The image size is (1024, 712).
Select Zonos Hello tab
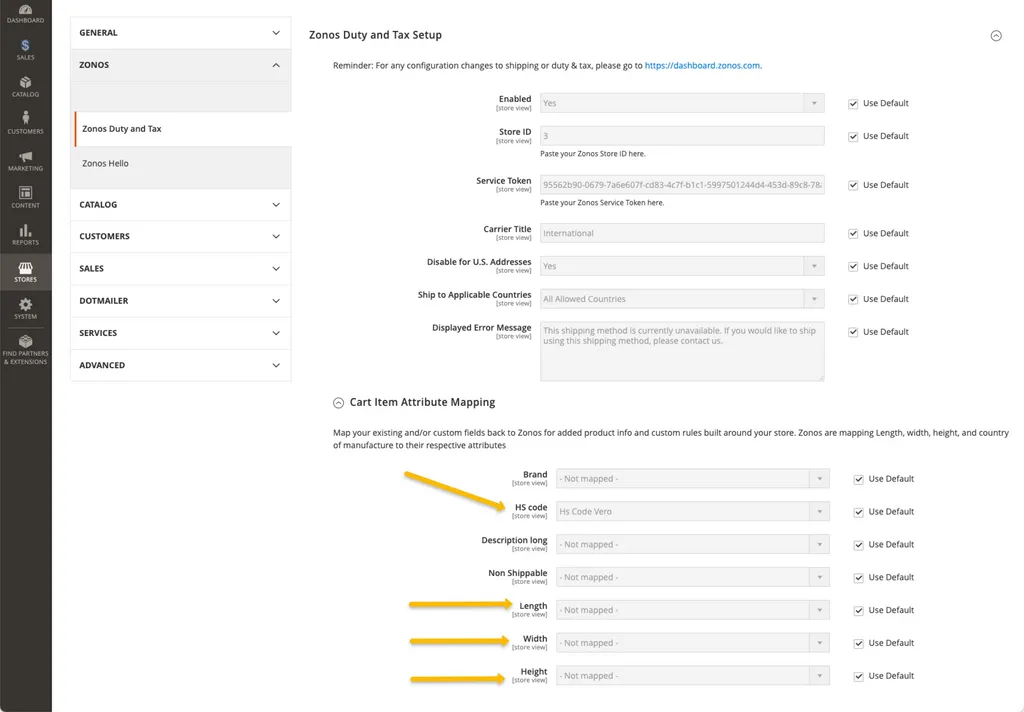(183, 164)
